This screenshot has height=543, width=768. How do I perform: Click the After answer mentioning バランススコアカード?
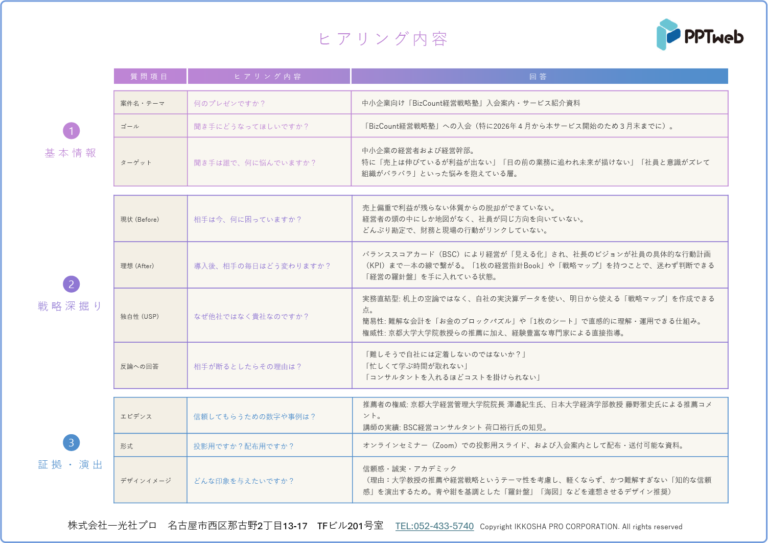pos(538,265)
